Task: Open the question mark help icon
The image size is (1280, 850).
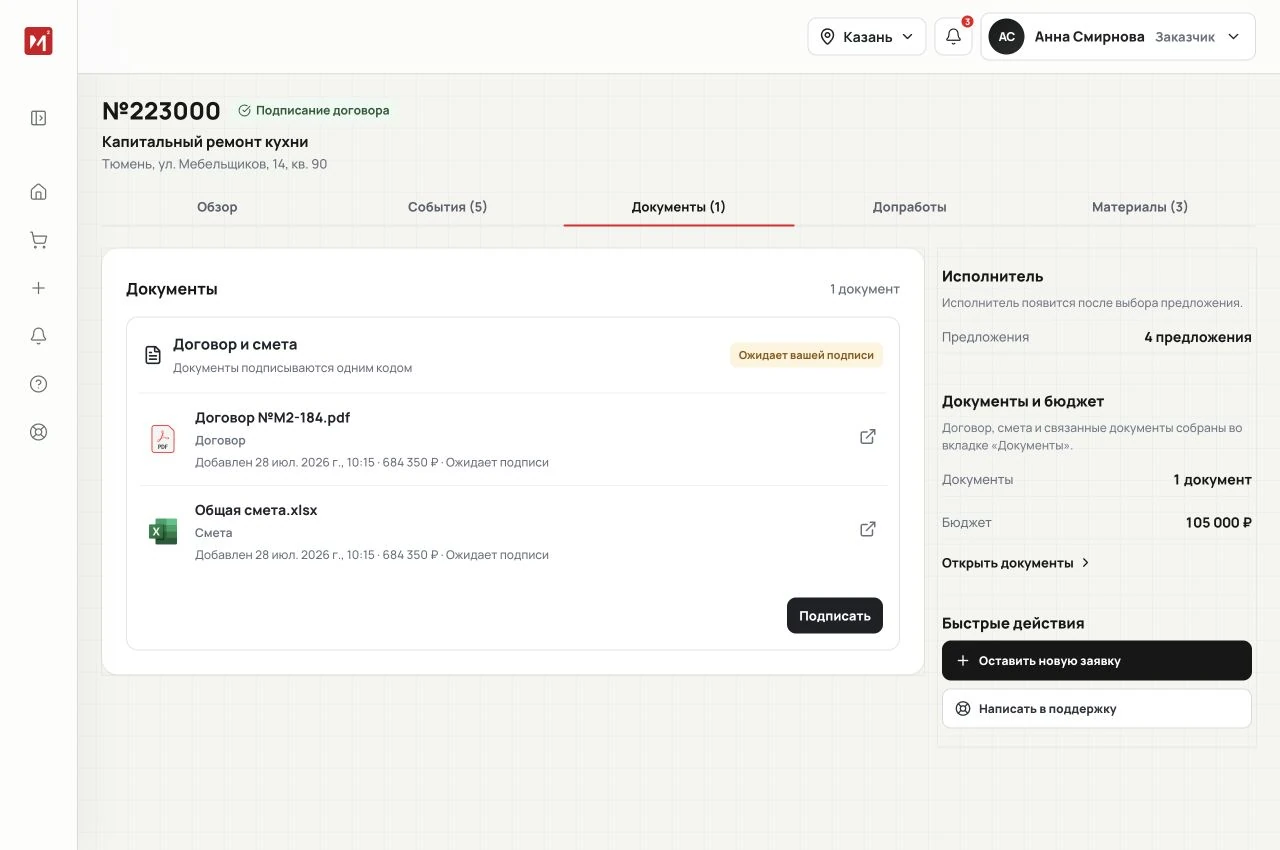Action: 38,384
